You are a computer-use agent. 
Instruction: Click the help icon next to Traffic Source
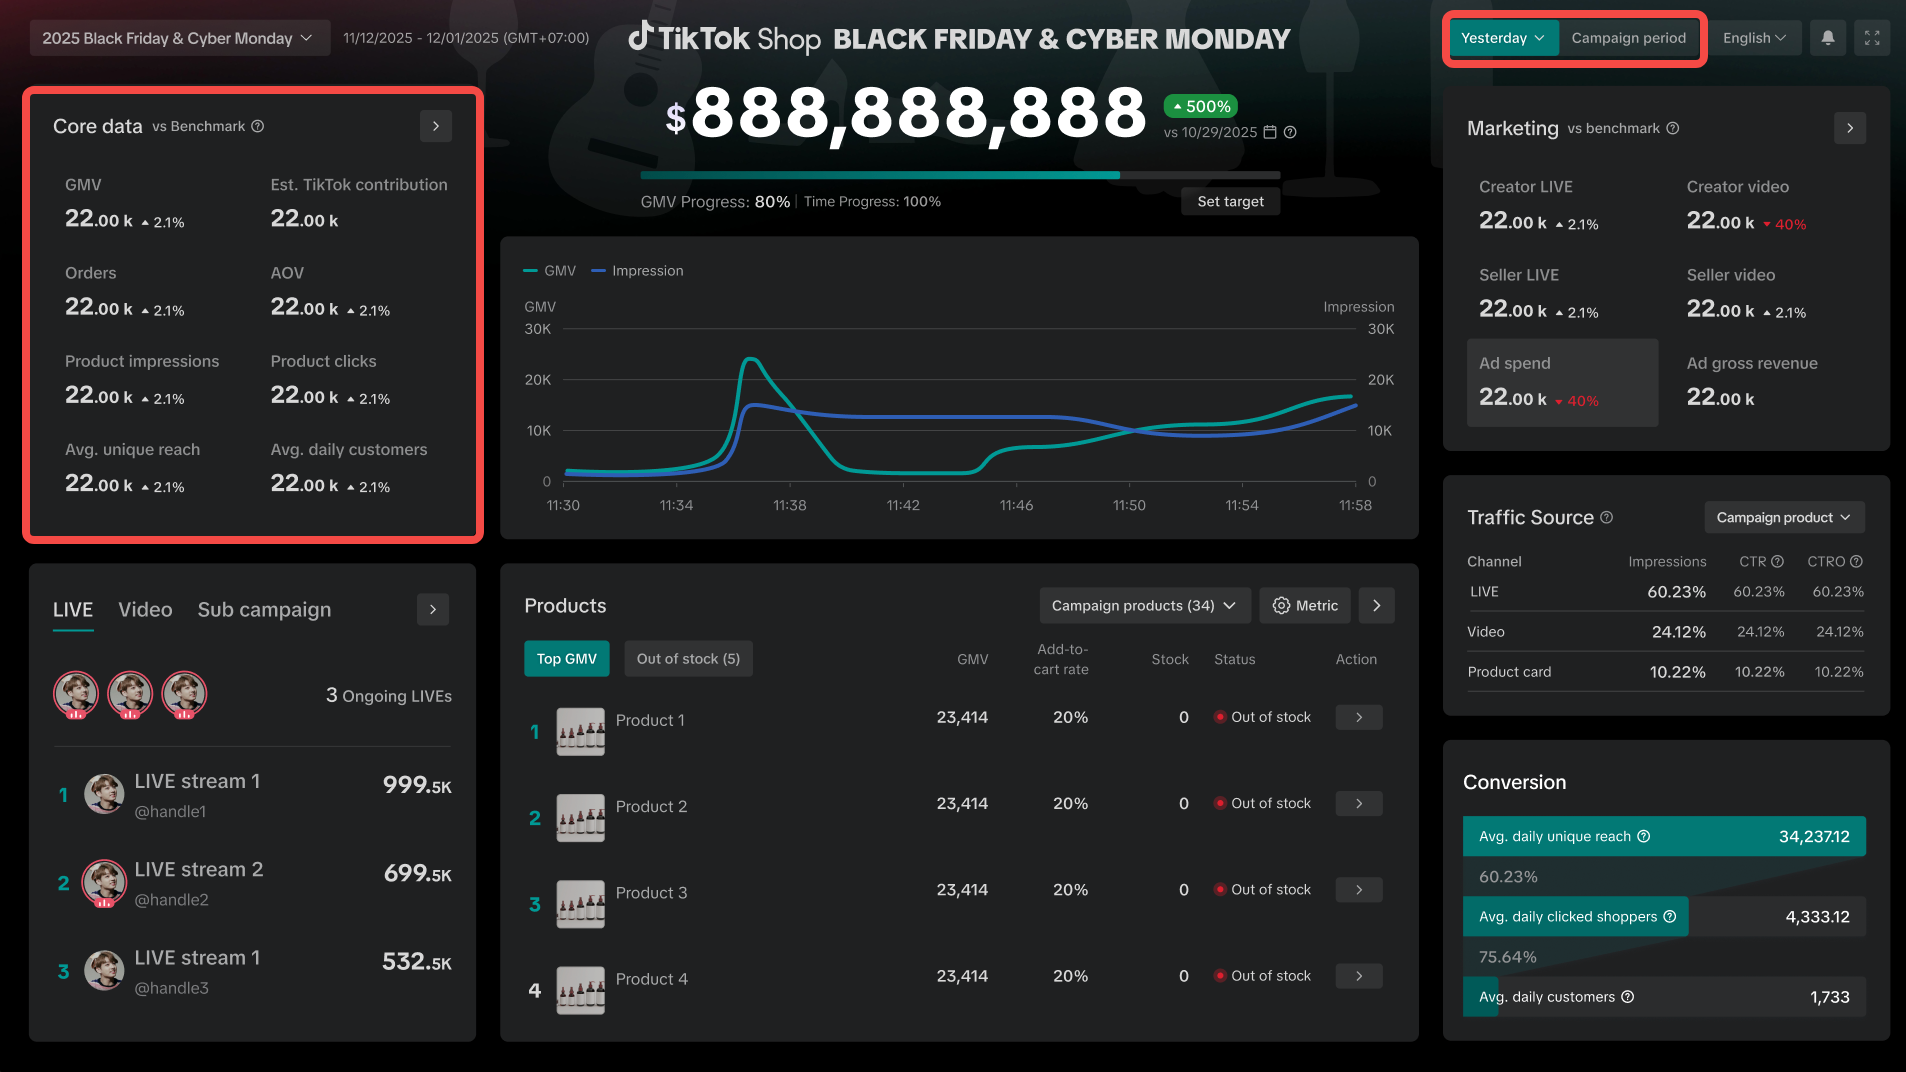(1606, 517)
